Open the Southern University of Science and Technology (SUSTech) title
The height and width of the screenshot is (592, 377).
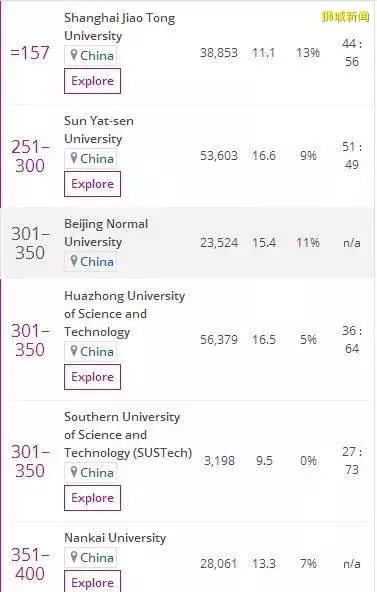click(128, 435)
